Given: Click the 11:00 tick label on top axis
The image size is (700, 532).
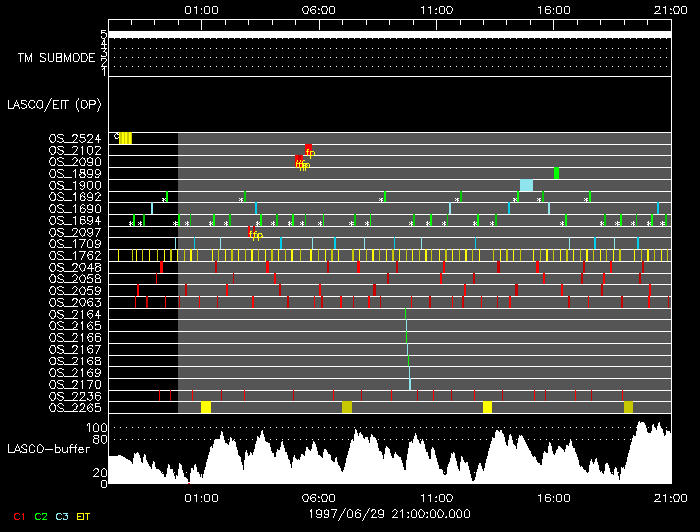Looking at the screenshot, I should coord(436,9).
